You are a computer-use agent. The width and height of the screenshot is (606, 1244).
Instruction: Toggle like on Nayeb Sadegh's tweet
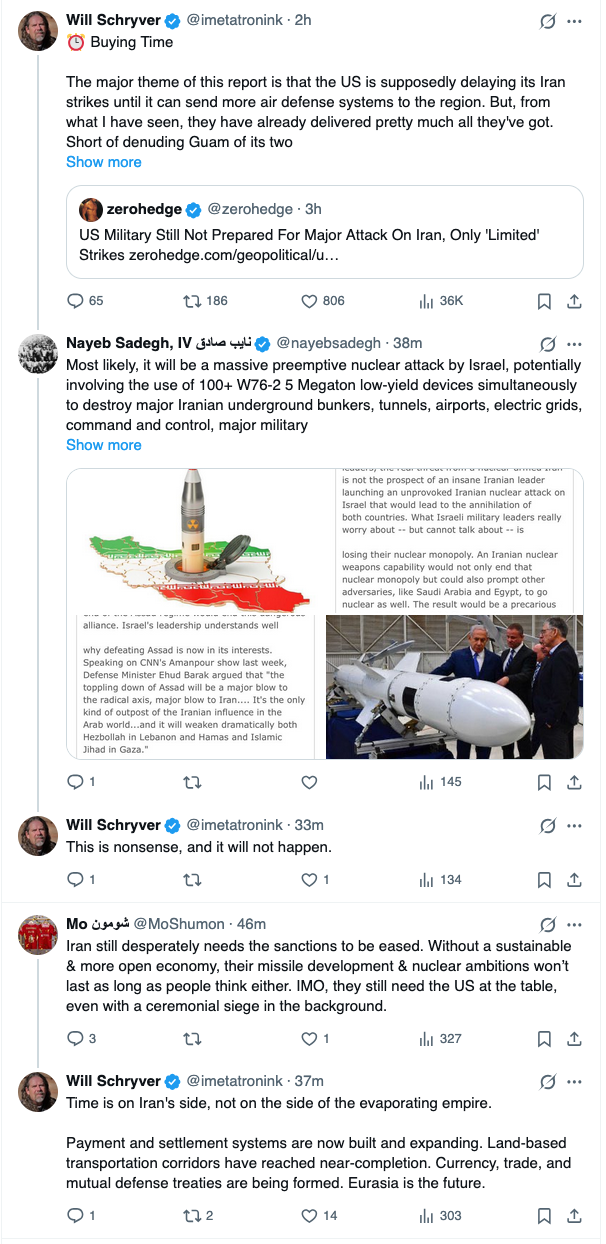(310, 782)
